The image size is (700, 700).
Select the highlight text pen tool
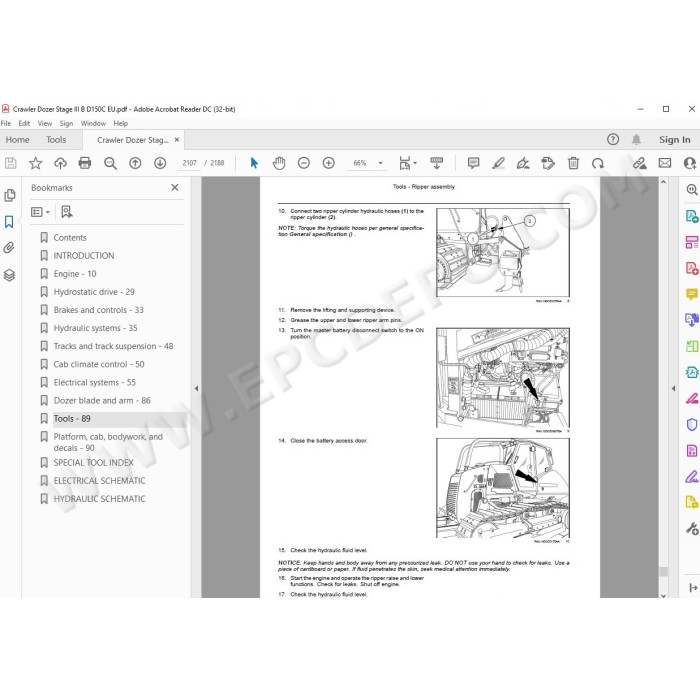[x=498, y=163]
